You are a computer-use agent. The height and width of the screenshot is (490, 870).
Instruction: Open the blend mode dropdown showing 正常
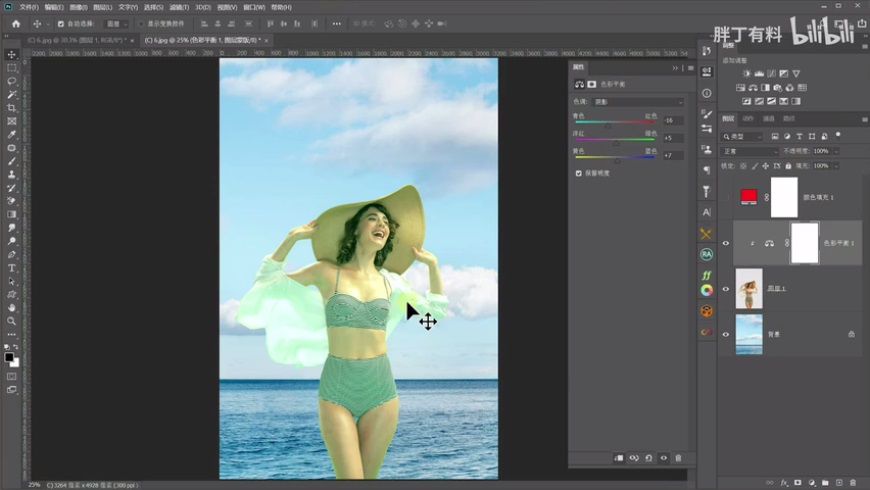click(x=750, y=151)
